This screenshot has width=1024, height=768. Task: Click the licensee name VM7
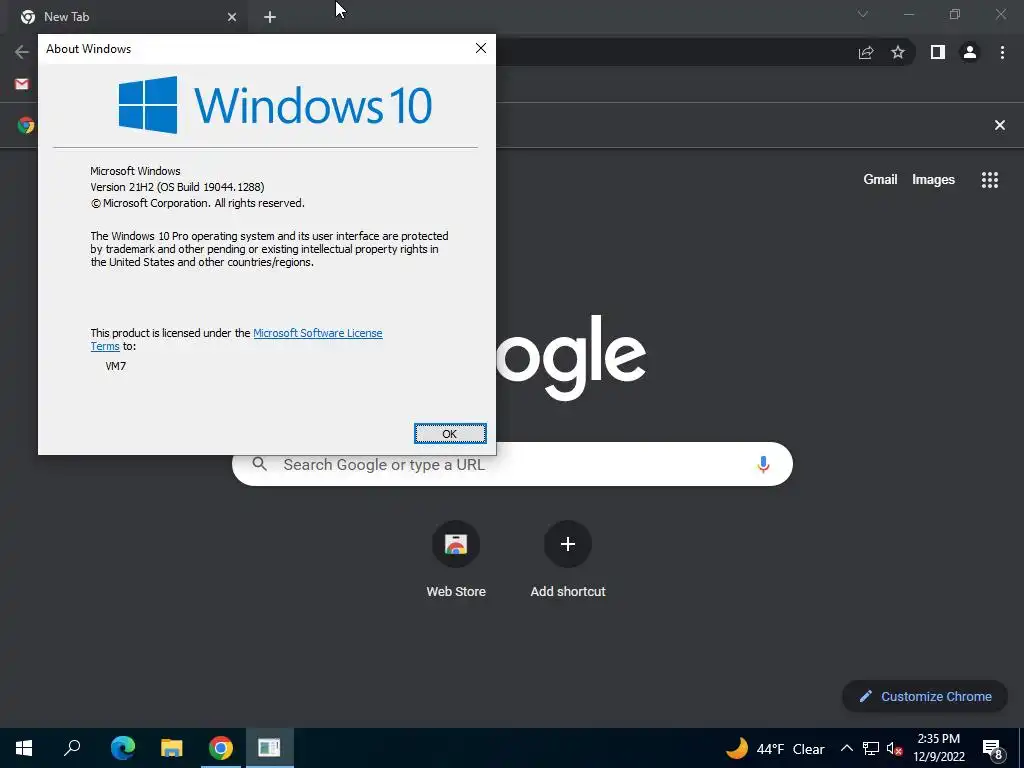[x=116, y=366]
